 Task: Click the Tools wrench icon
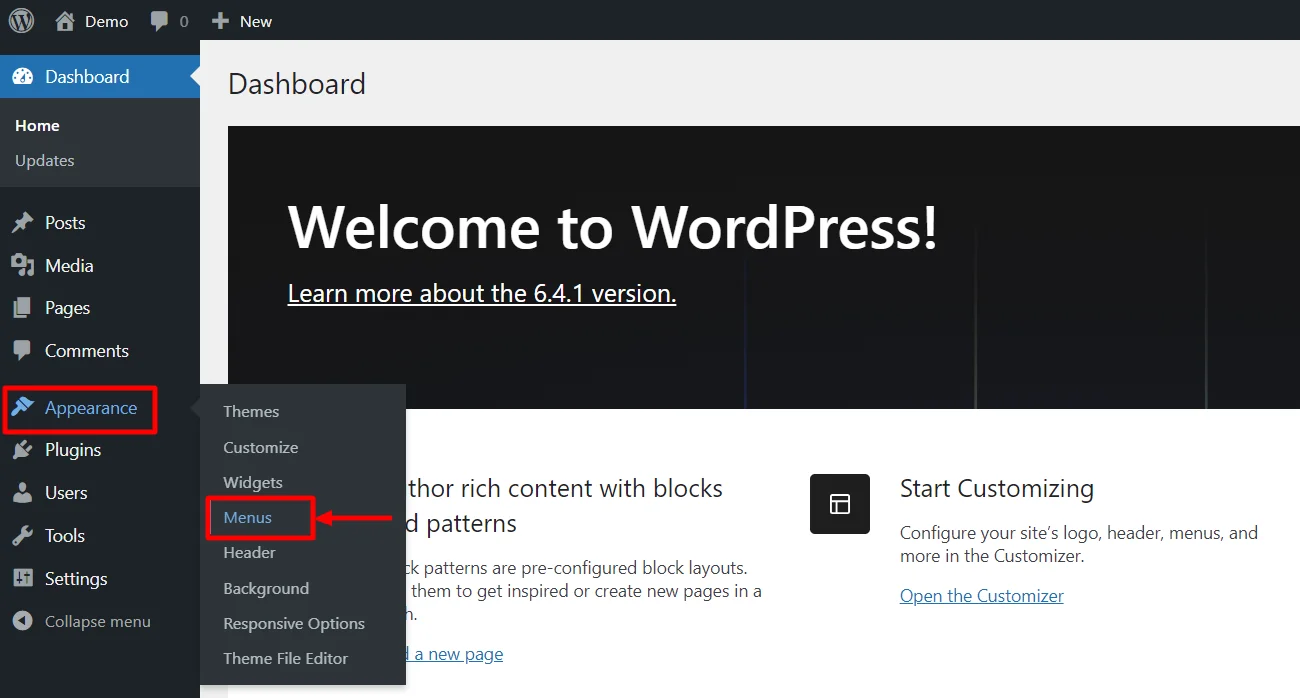[x=22, y=536]
